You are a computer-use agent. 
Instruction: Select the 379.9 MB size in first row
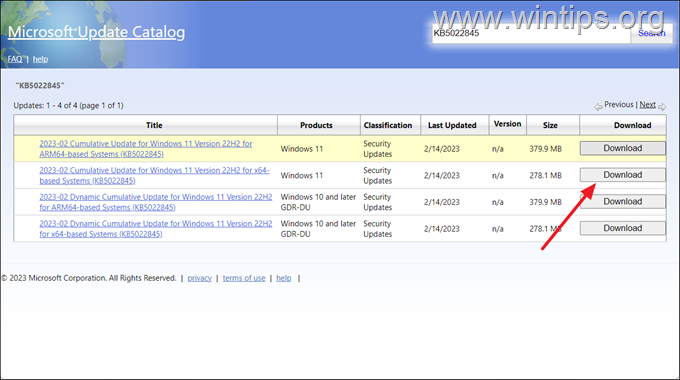point(545,149)
